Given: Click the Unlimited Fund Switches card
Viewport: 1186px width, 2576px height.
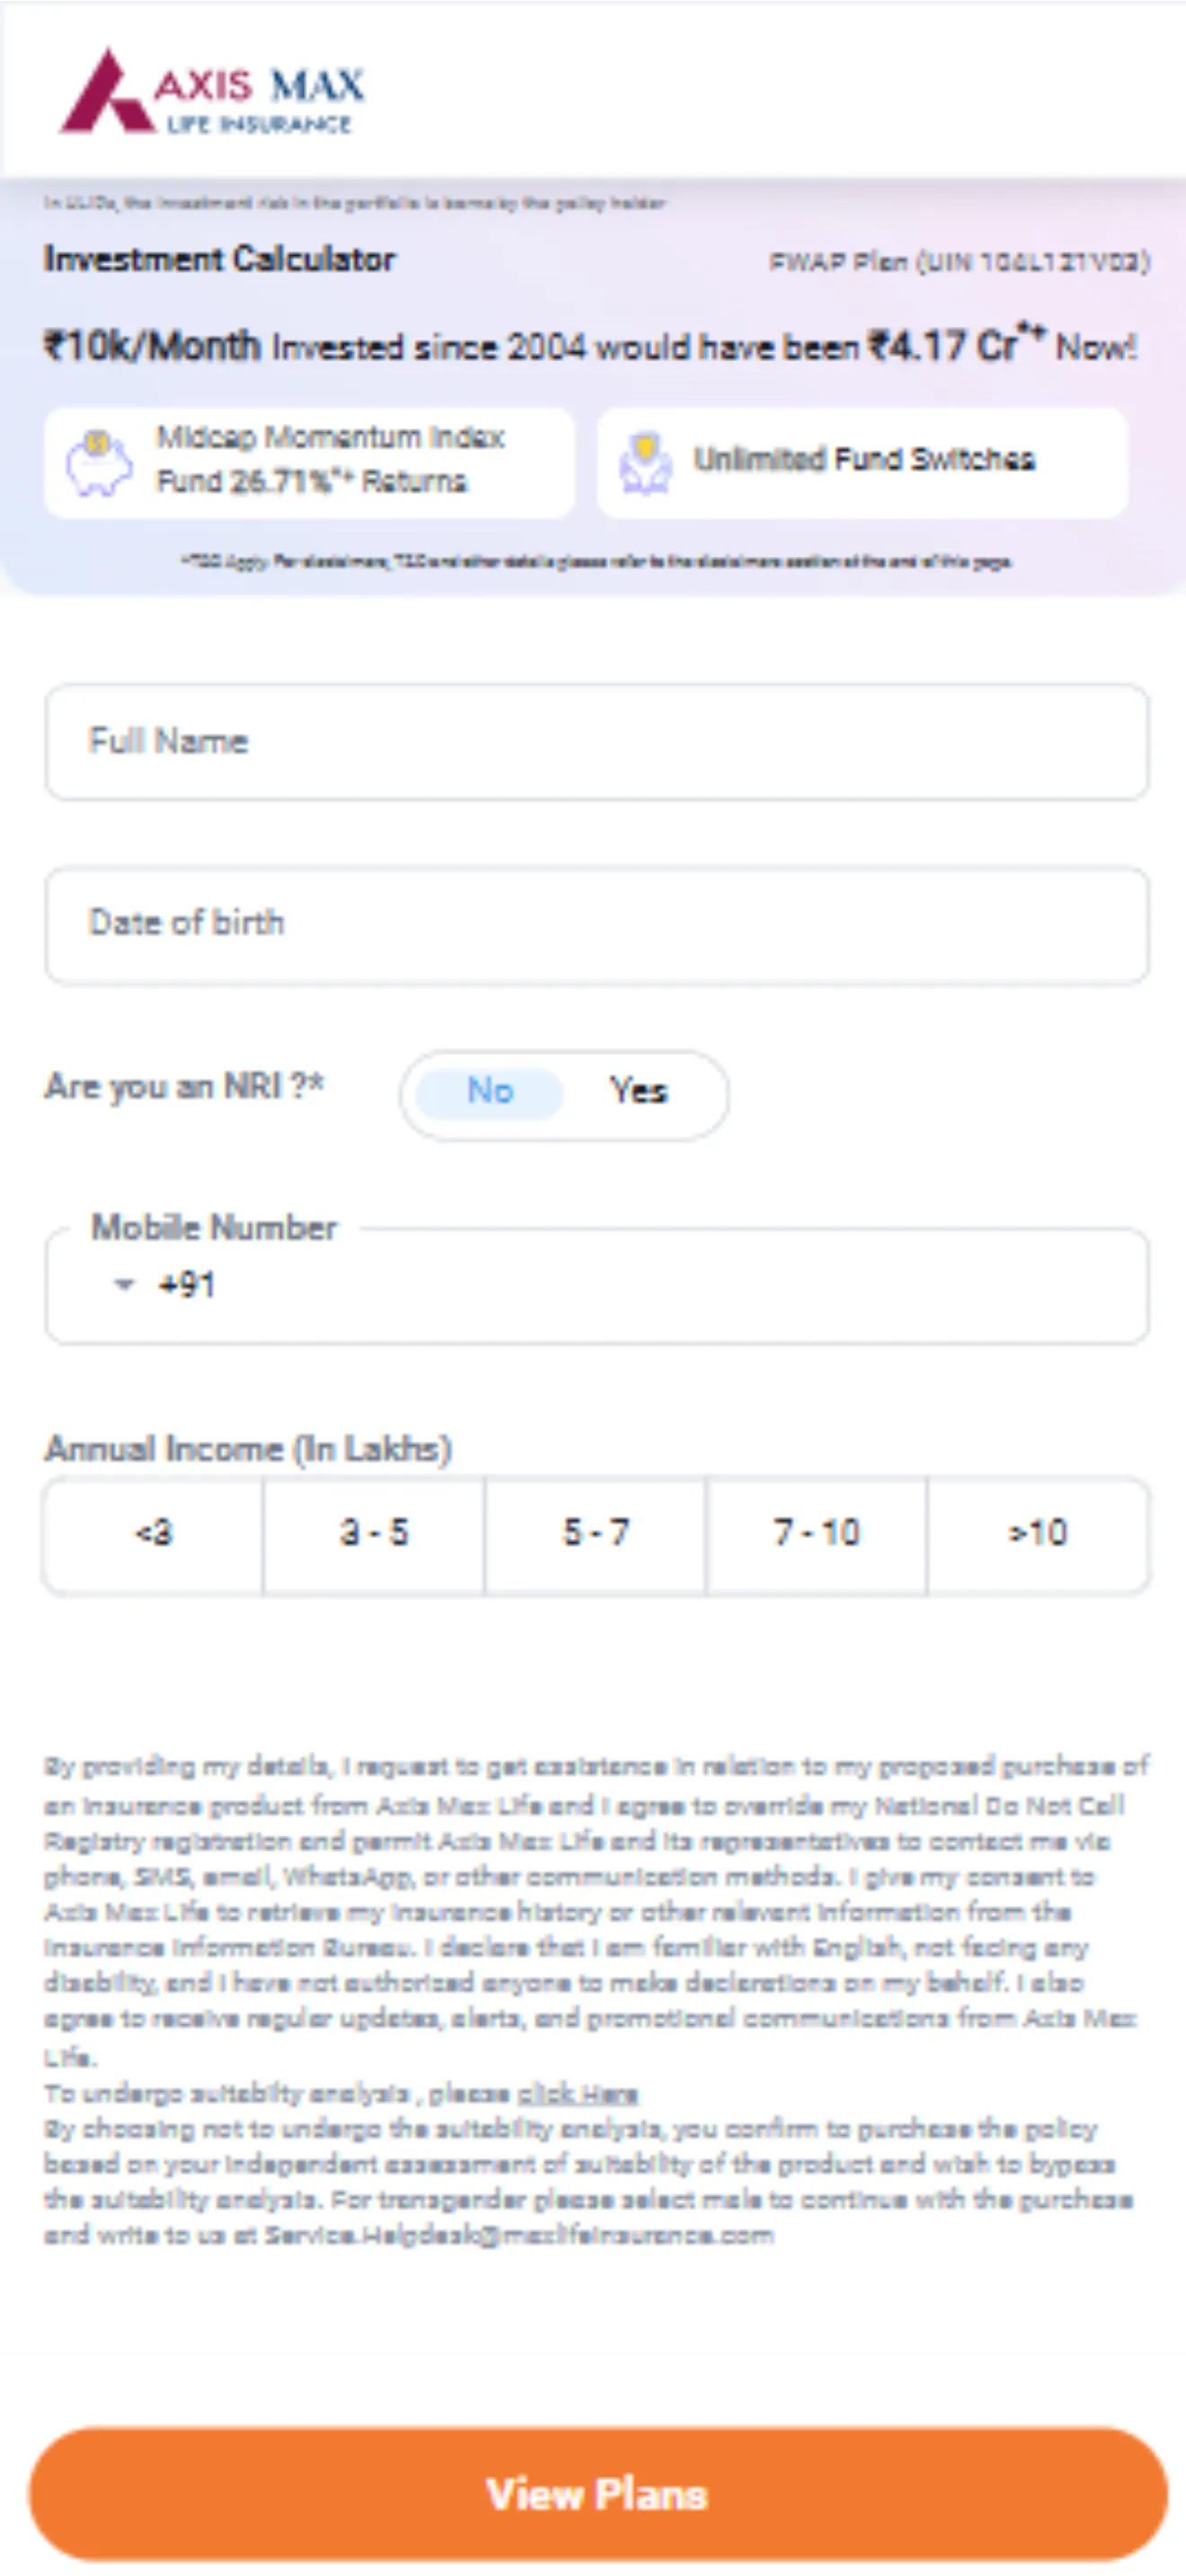Looking at the screenshot, I should pyautogui.click(x=865, y=462).
